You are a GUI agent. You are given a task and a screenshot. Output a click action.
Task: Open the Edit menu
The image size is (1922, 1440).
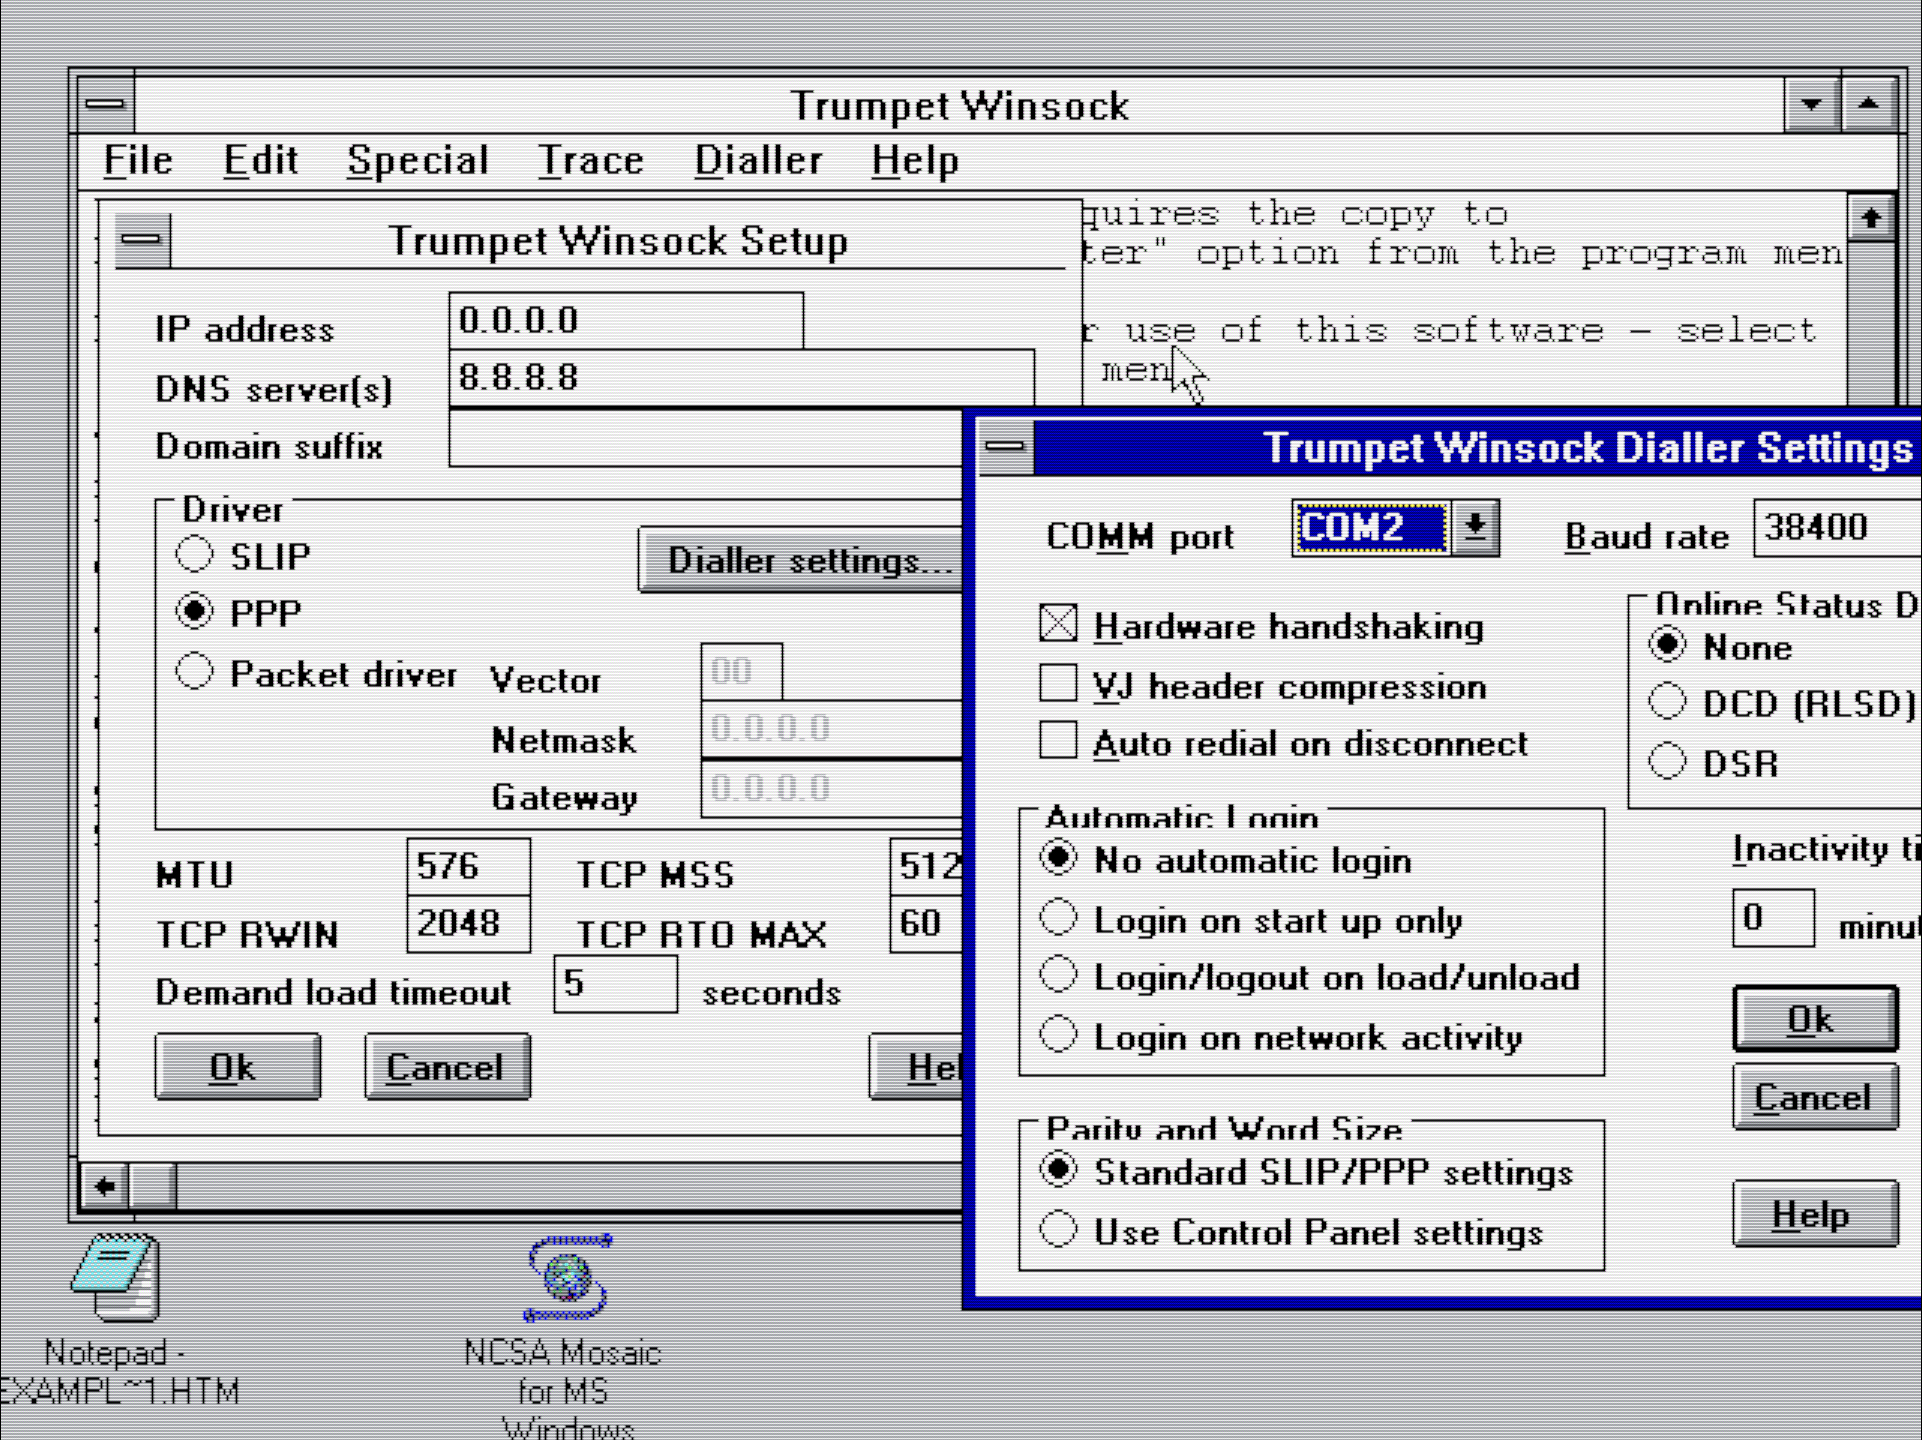point(260,160)
